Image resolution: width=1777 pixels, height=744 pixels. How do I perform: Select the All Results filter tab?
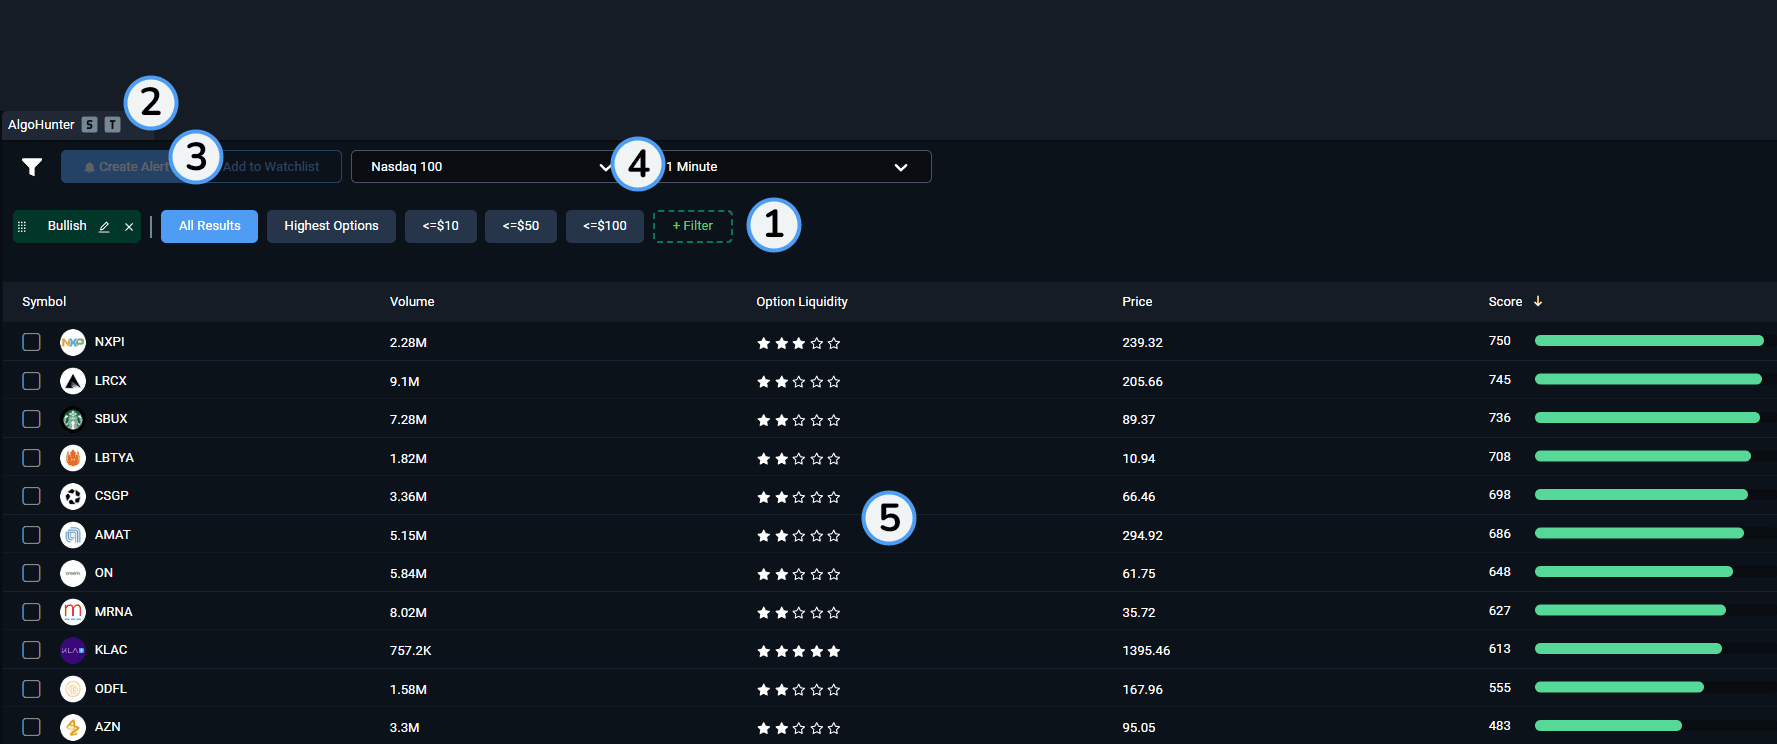pos(209,226)
